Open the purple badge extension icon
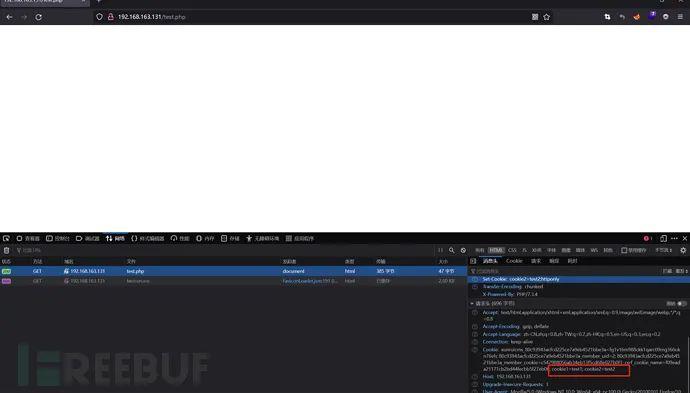Viewport: 690px width, 393px height. (x=652, y=16)
